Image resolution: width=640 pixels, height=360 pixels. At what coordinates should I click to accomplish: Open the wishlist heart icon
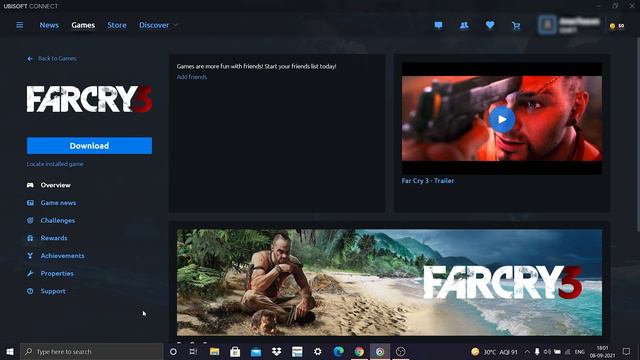pos(490,25)
